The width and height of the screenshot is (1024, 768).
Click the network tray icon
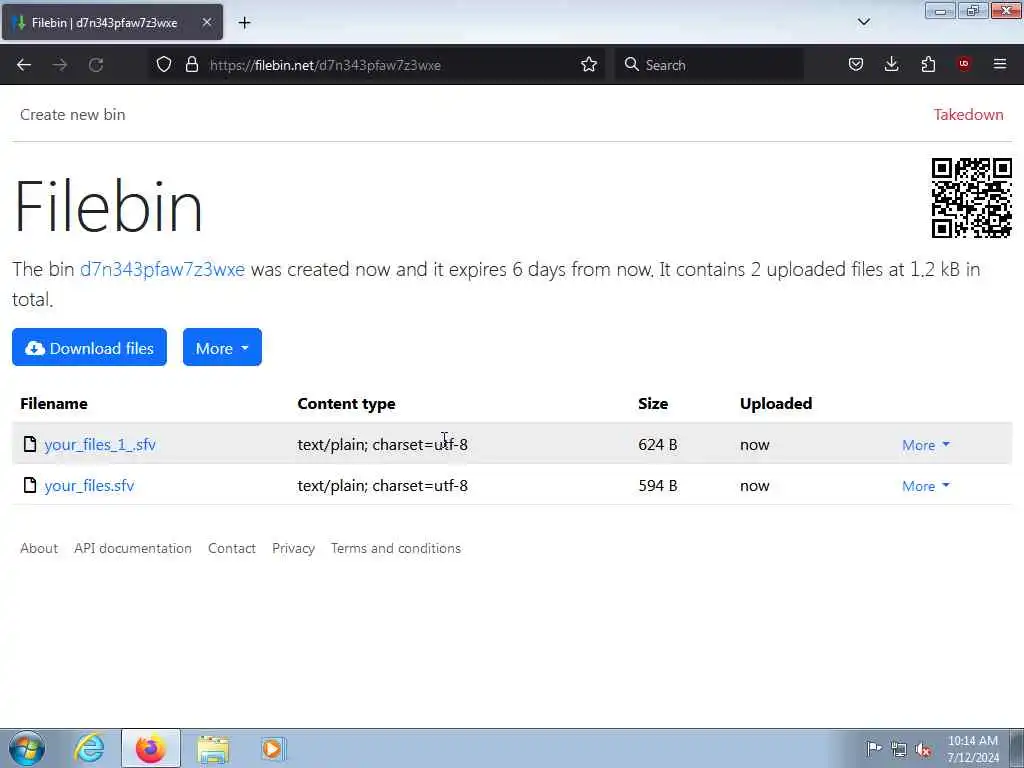pyautogui.click(x=899, y=749)
